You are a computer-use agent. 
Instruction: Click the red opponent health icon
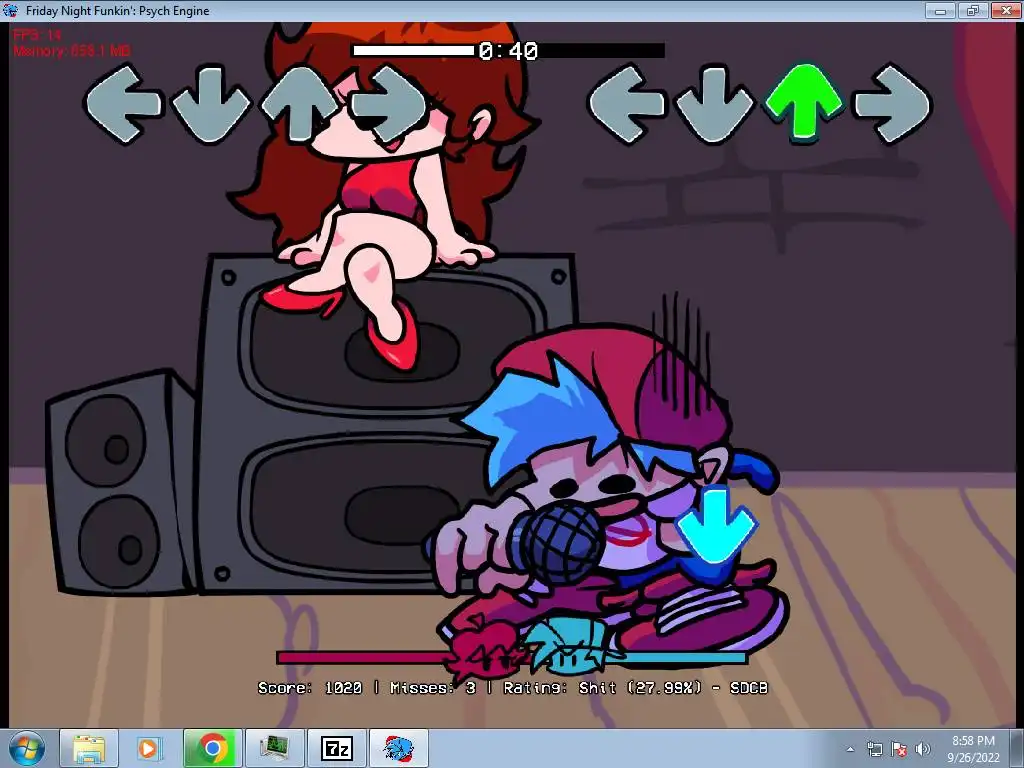point(484,653)
